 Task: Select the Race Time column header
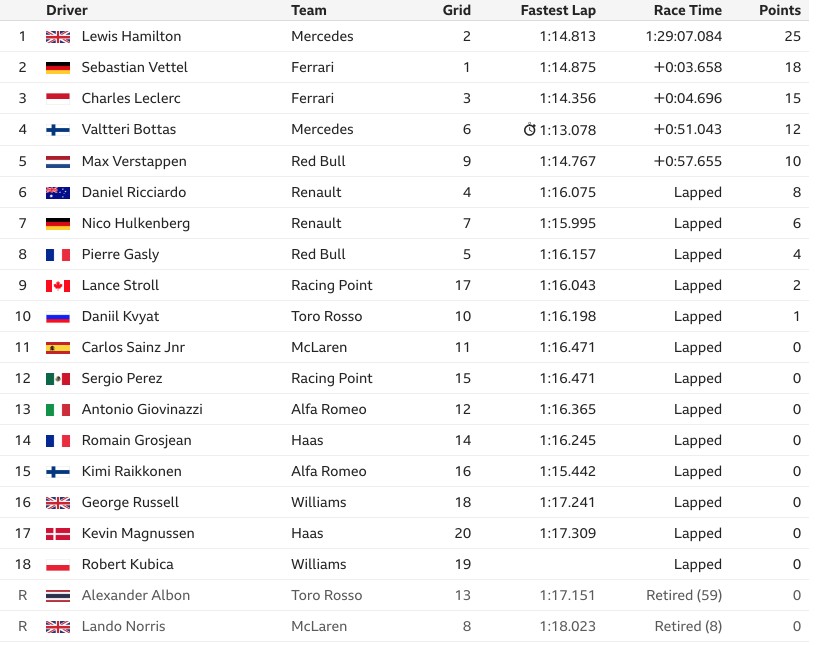point(687,10)
